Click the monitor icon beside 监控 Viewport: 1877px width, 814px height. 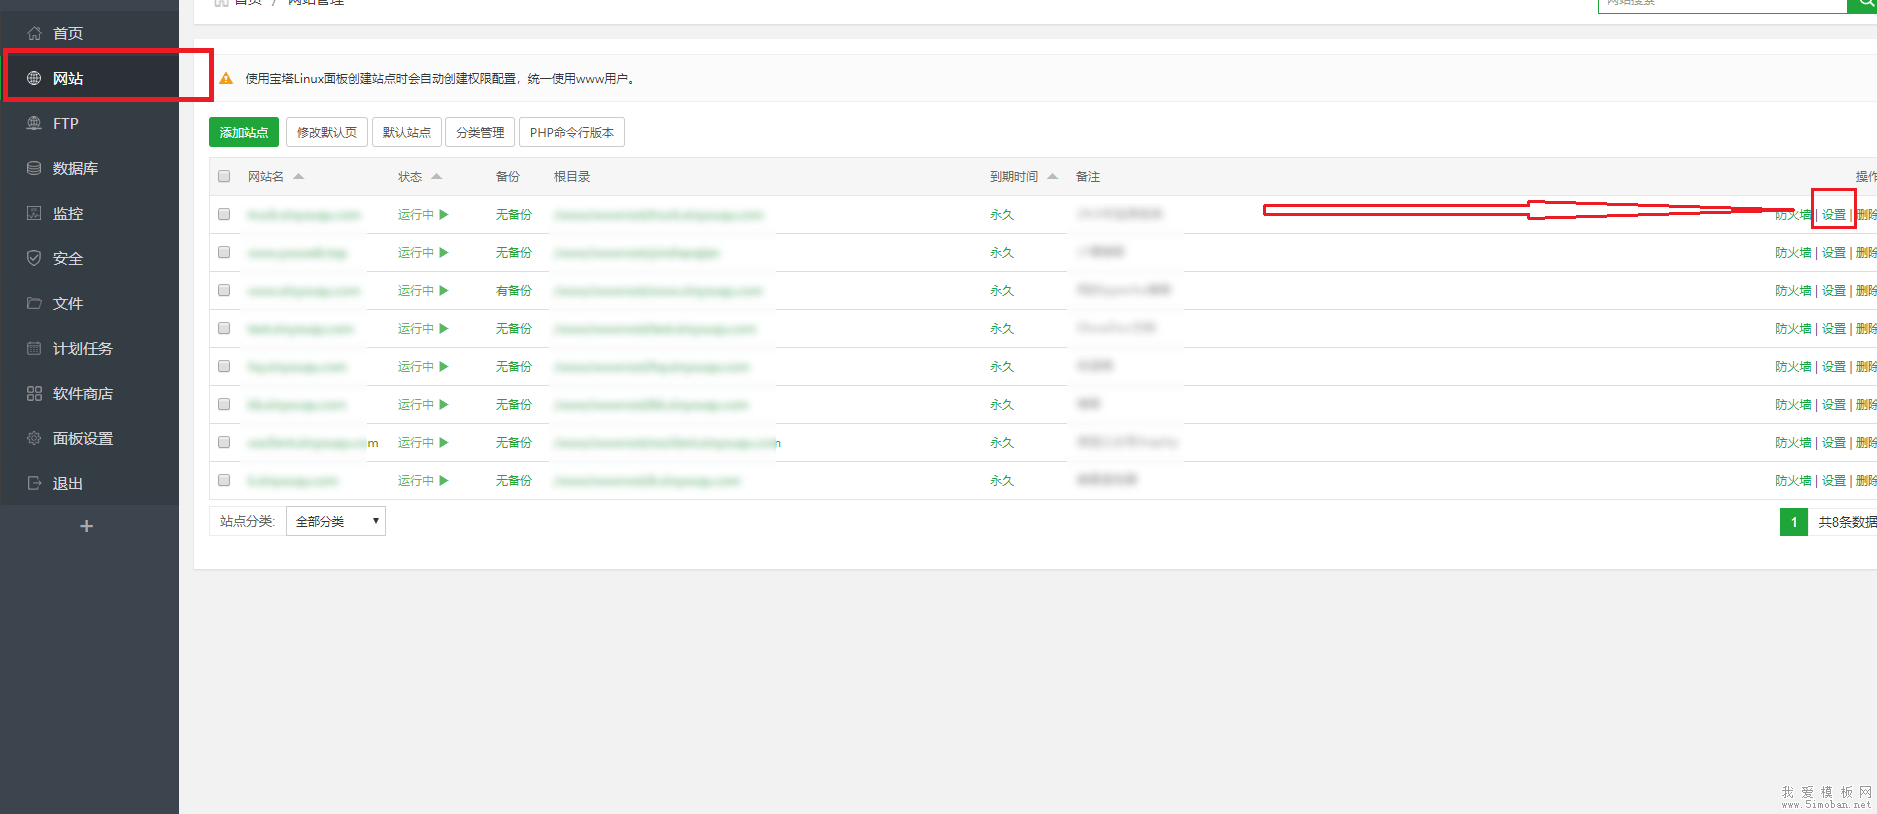click(34, 213)
